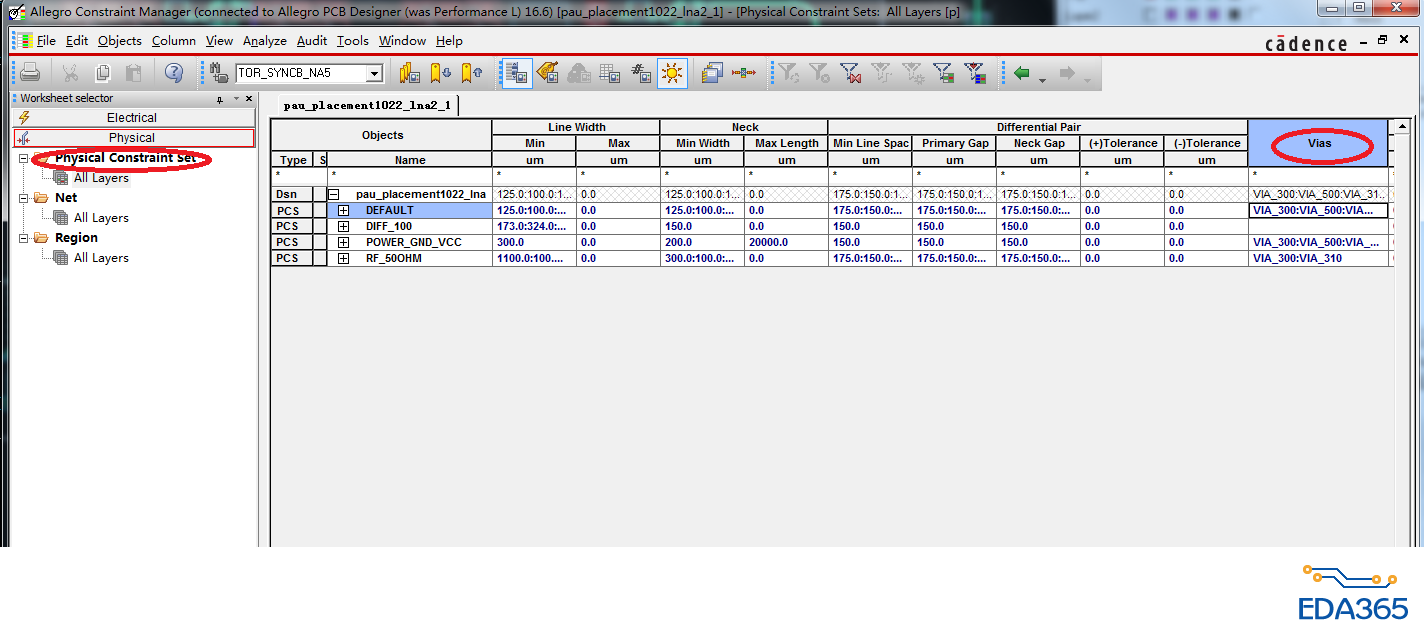This screenshot has width=1424, height=630.
Task: Click the Cut scissors icon
Action: click(x=70, y=73)
